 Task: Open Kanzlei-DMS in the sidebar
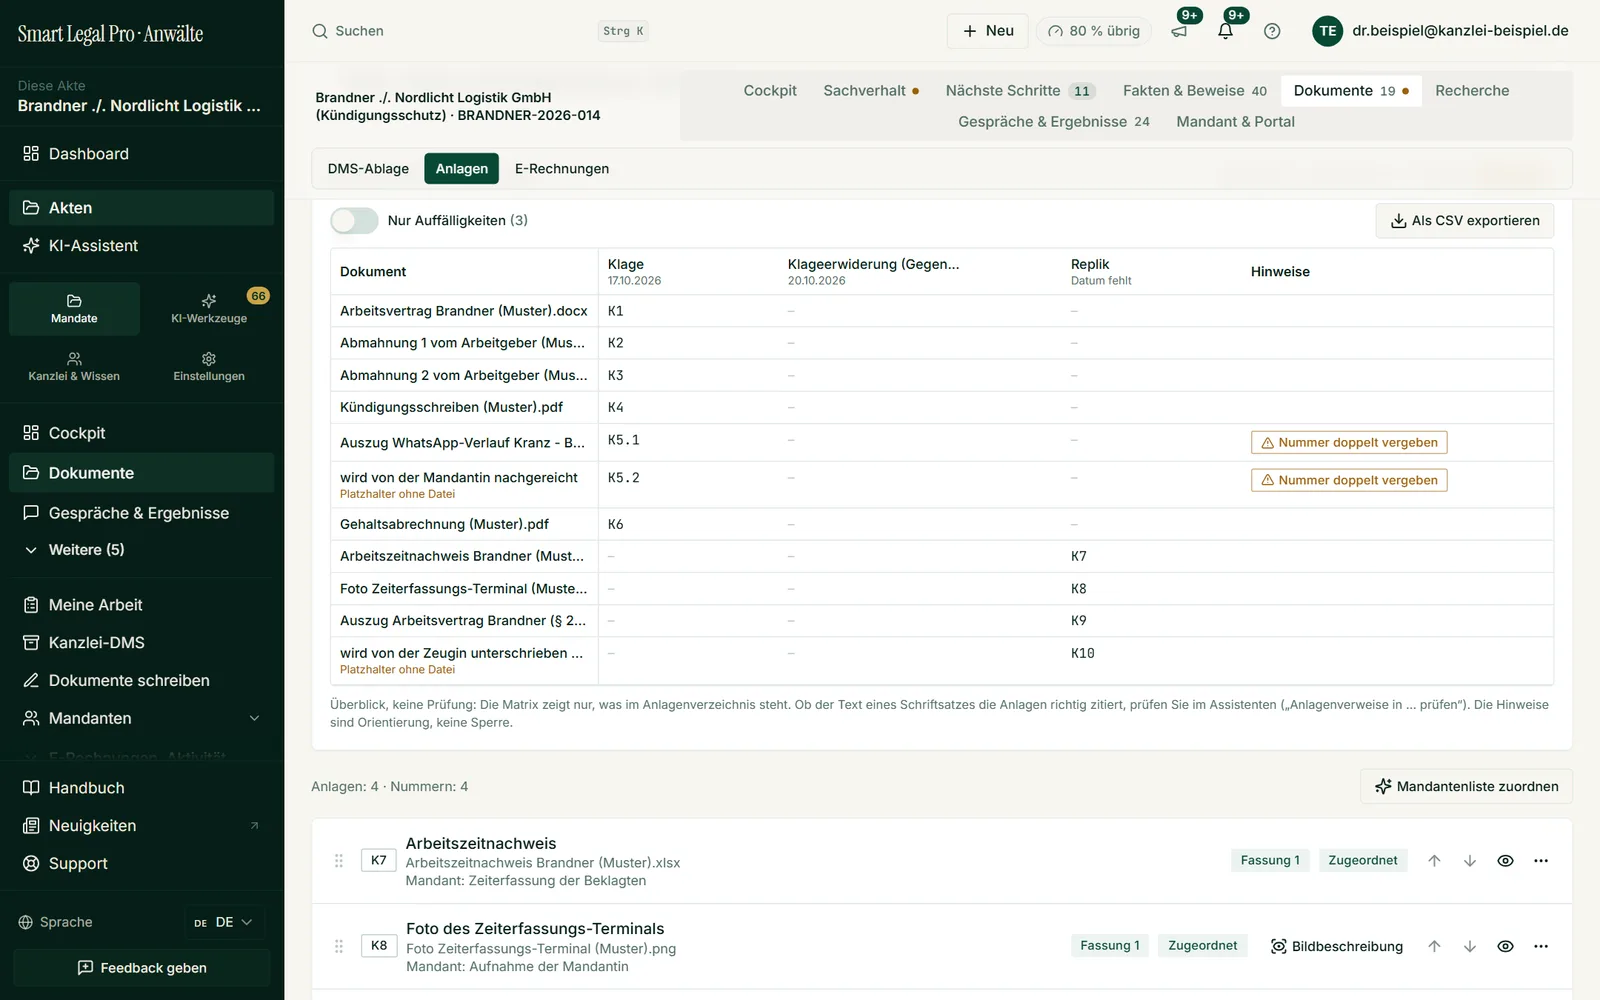coord(141,643)
